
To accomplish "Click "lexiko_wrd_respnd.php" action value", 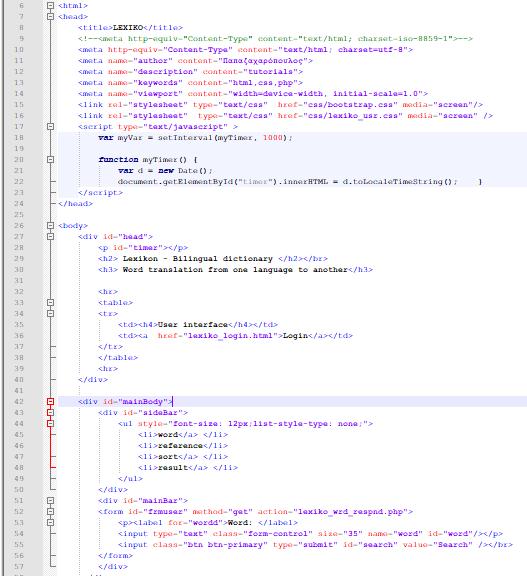I will pos(350,512).
